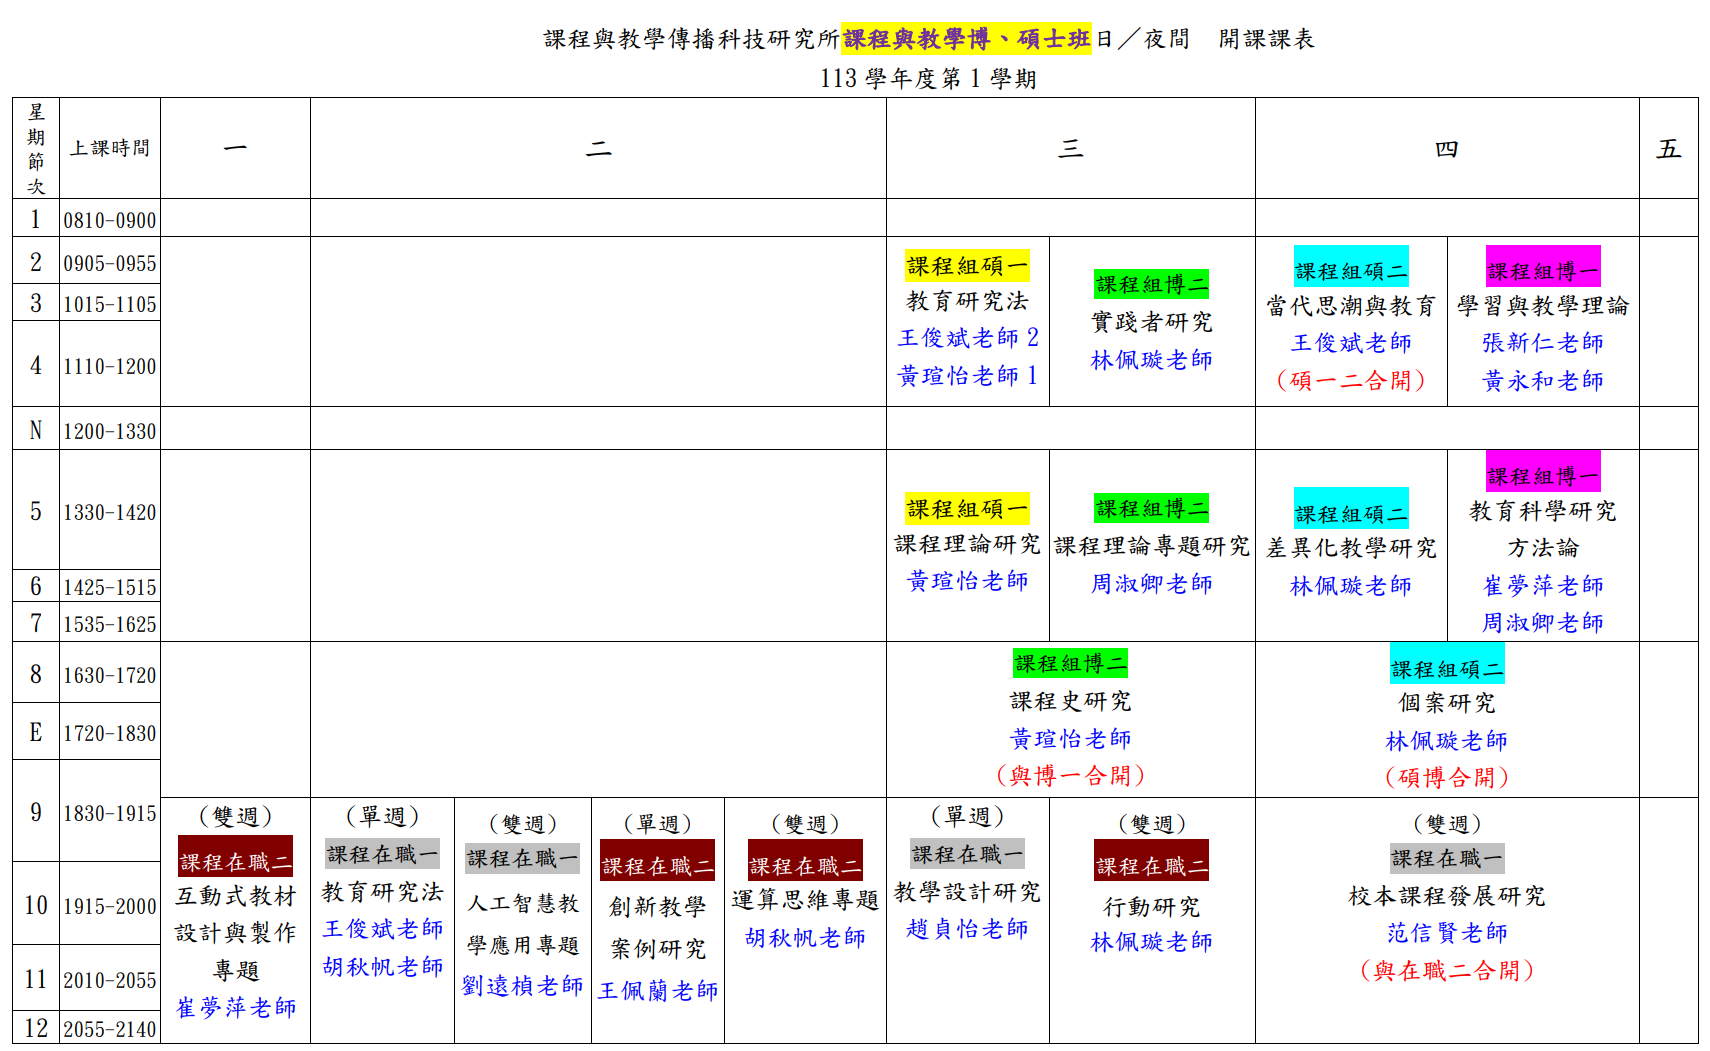Click the course name '當代思潮與教育'

tap(1351, 306)
